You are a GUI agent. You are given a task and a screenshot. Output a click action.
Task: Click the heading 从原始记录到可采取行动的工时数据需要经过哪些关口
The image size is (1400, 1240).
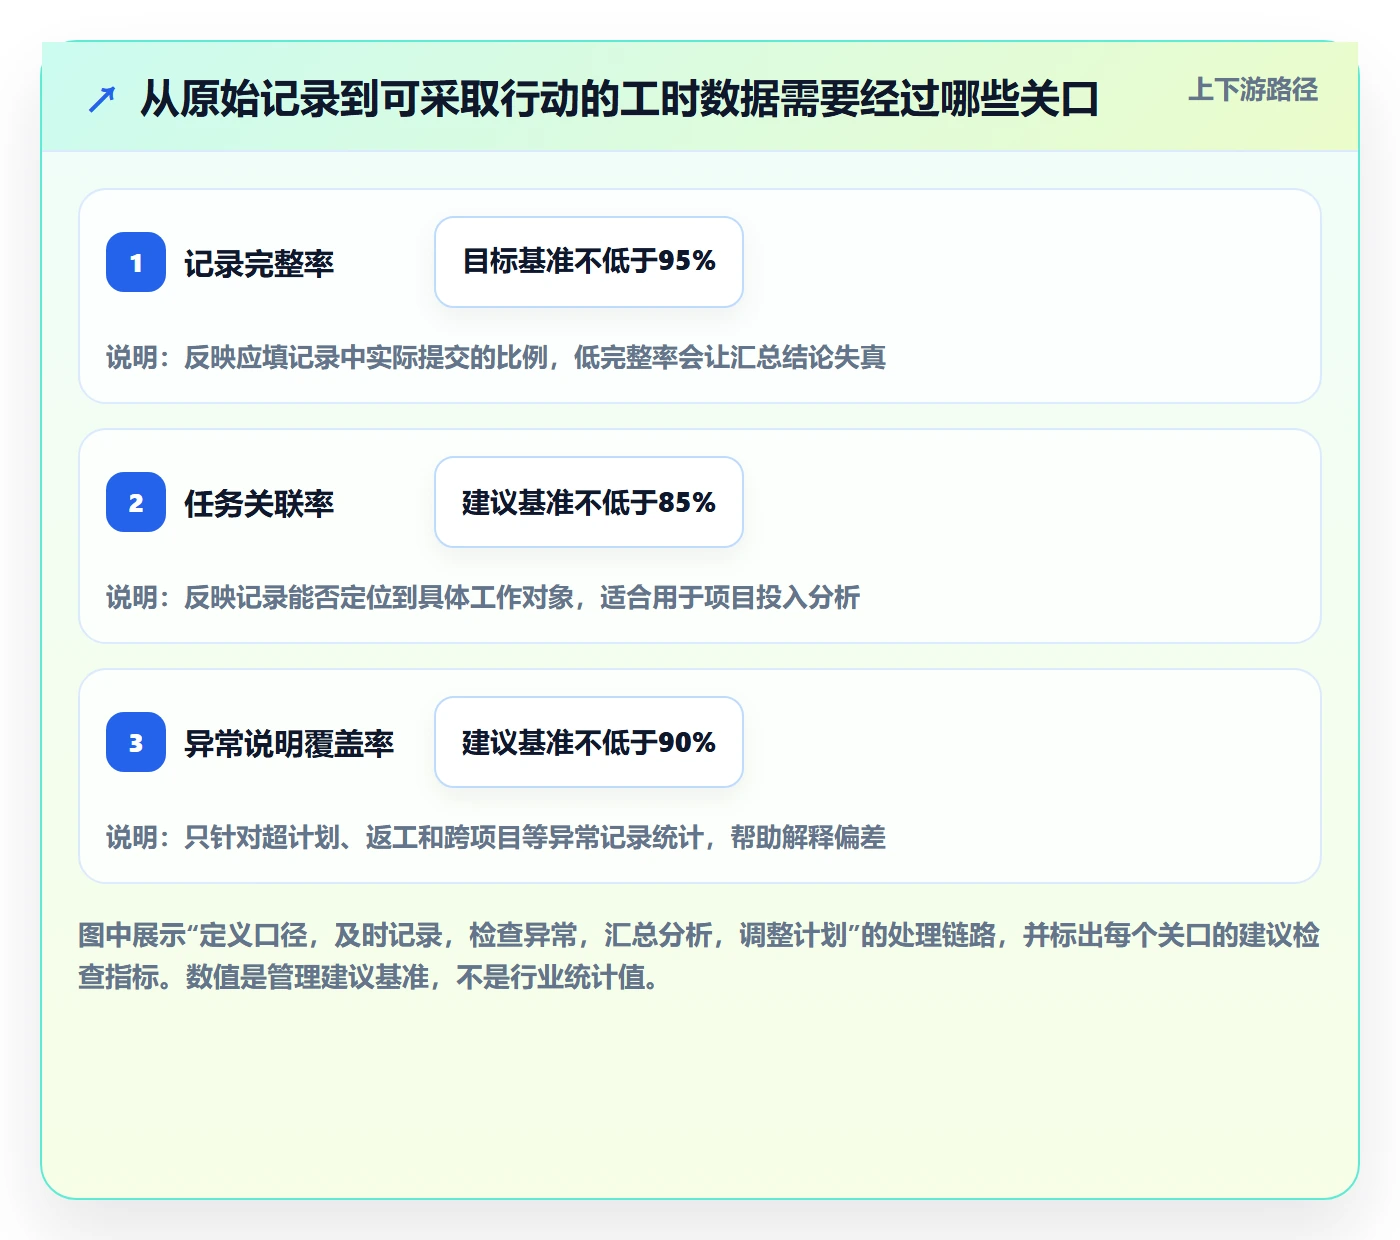619,99
